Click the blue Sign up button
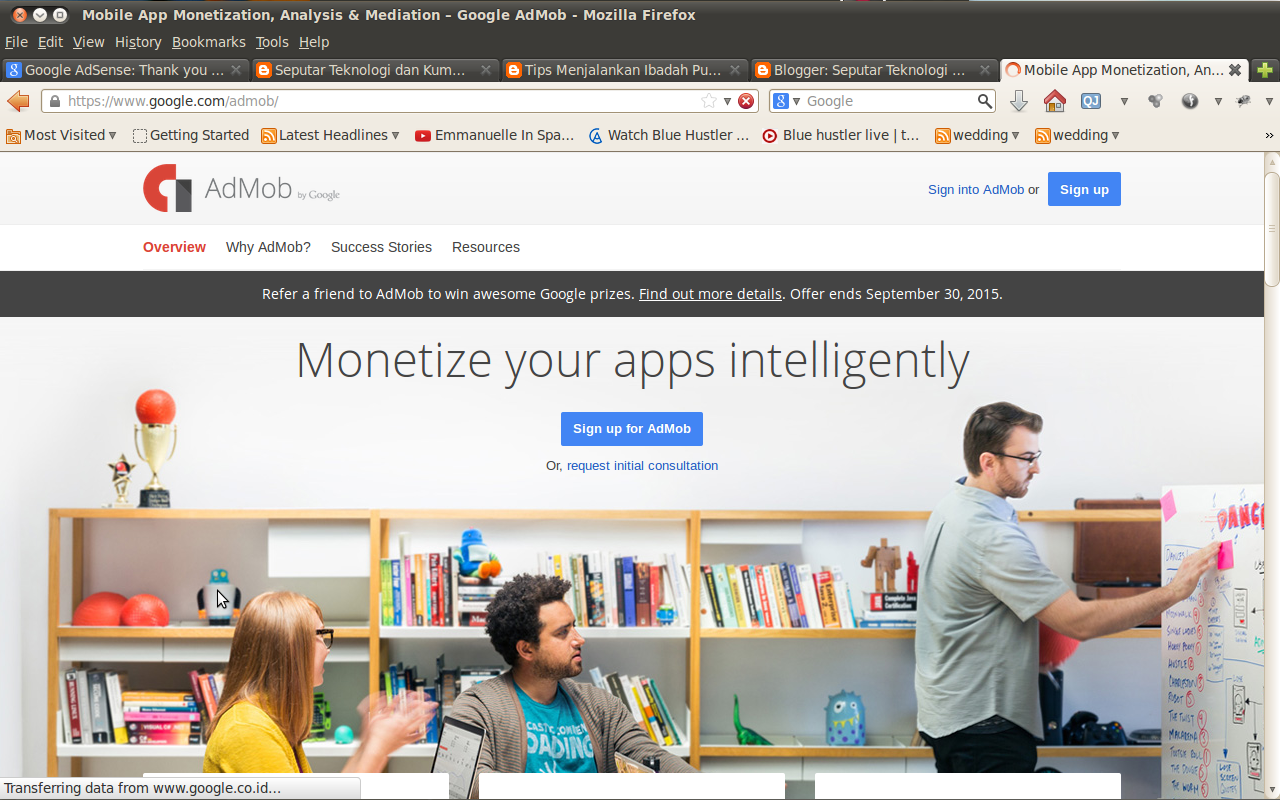Viewport: 1280px width, 800px height. 1084,189
